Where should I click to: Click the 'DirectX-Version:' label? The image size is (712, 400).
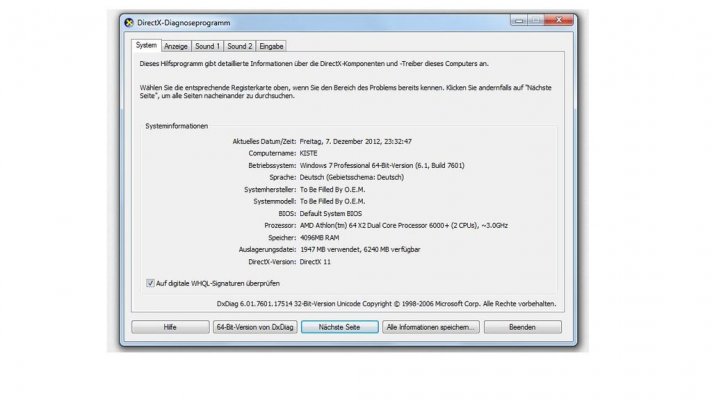(272, 262)
